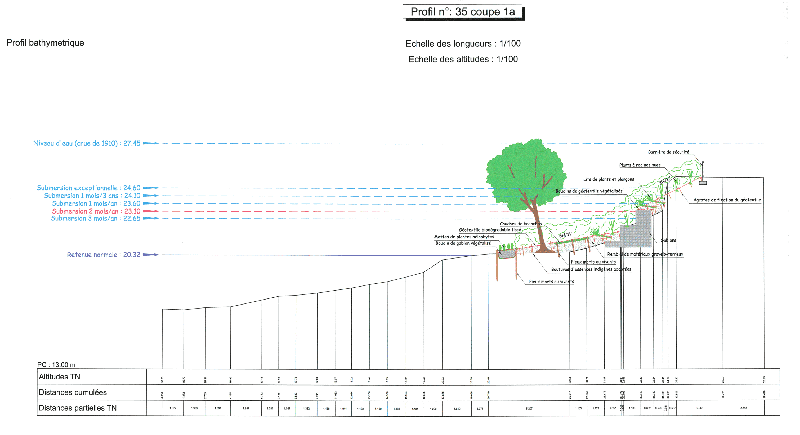
Task: Click the 'PC : 13.00 m' reference text
Action: click(57, 364)
